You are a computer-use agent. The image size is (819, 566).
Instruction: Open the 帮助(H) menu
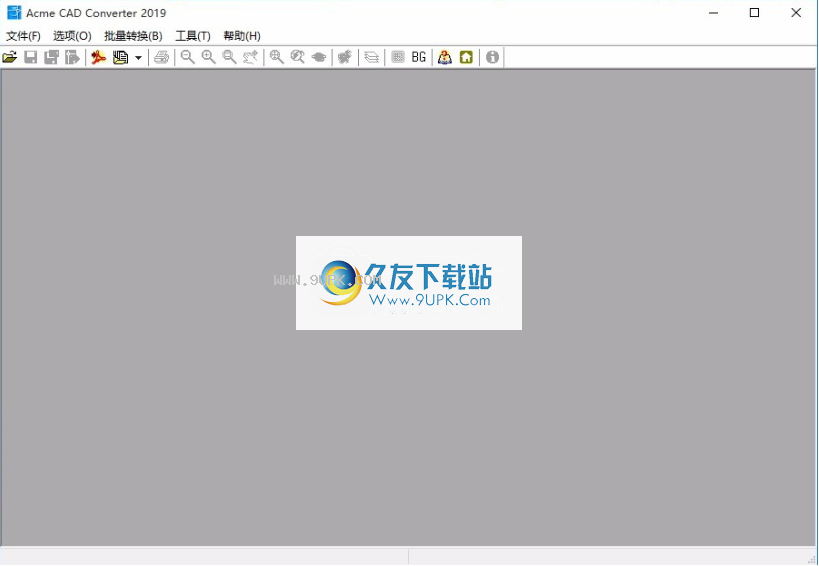(x=242, y=36)
